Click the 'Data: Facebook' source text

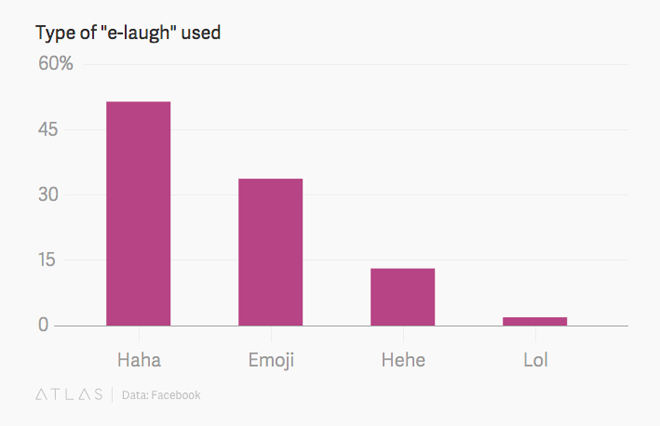tap(161, 395)
